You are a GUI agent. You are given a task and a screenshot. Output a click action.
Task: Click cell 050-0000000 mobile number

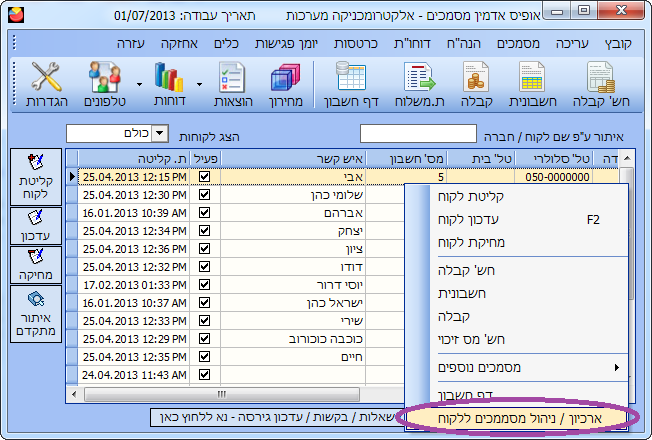(554, 177)
